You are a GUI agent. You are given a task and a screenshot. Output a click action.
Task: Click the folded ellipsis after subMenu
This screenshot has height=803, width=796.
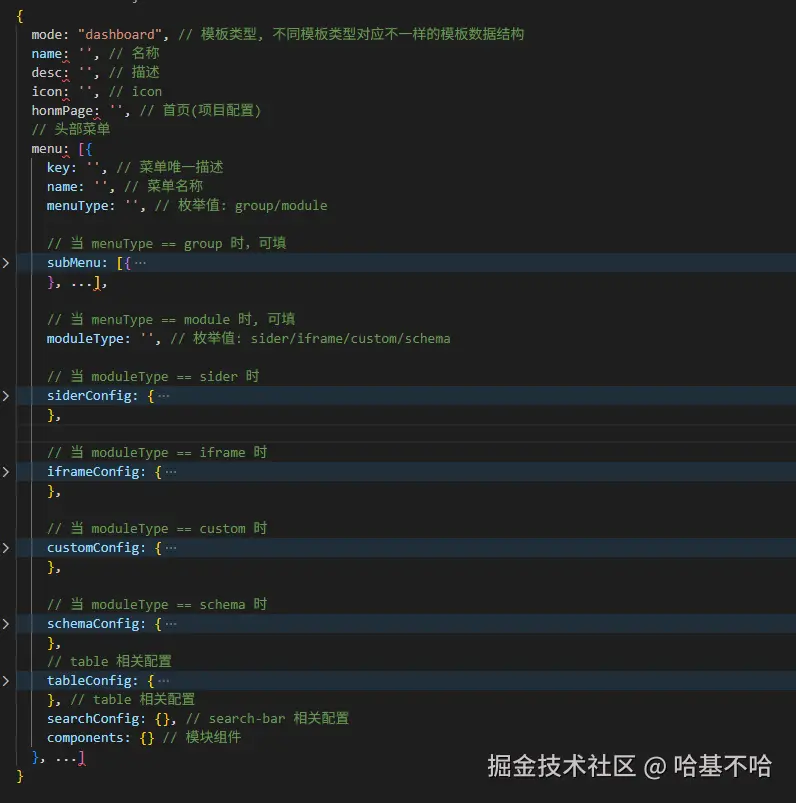[x=140, y=263]
